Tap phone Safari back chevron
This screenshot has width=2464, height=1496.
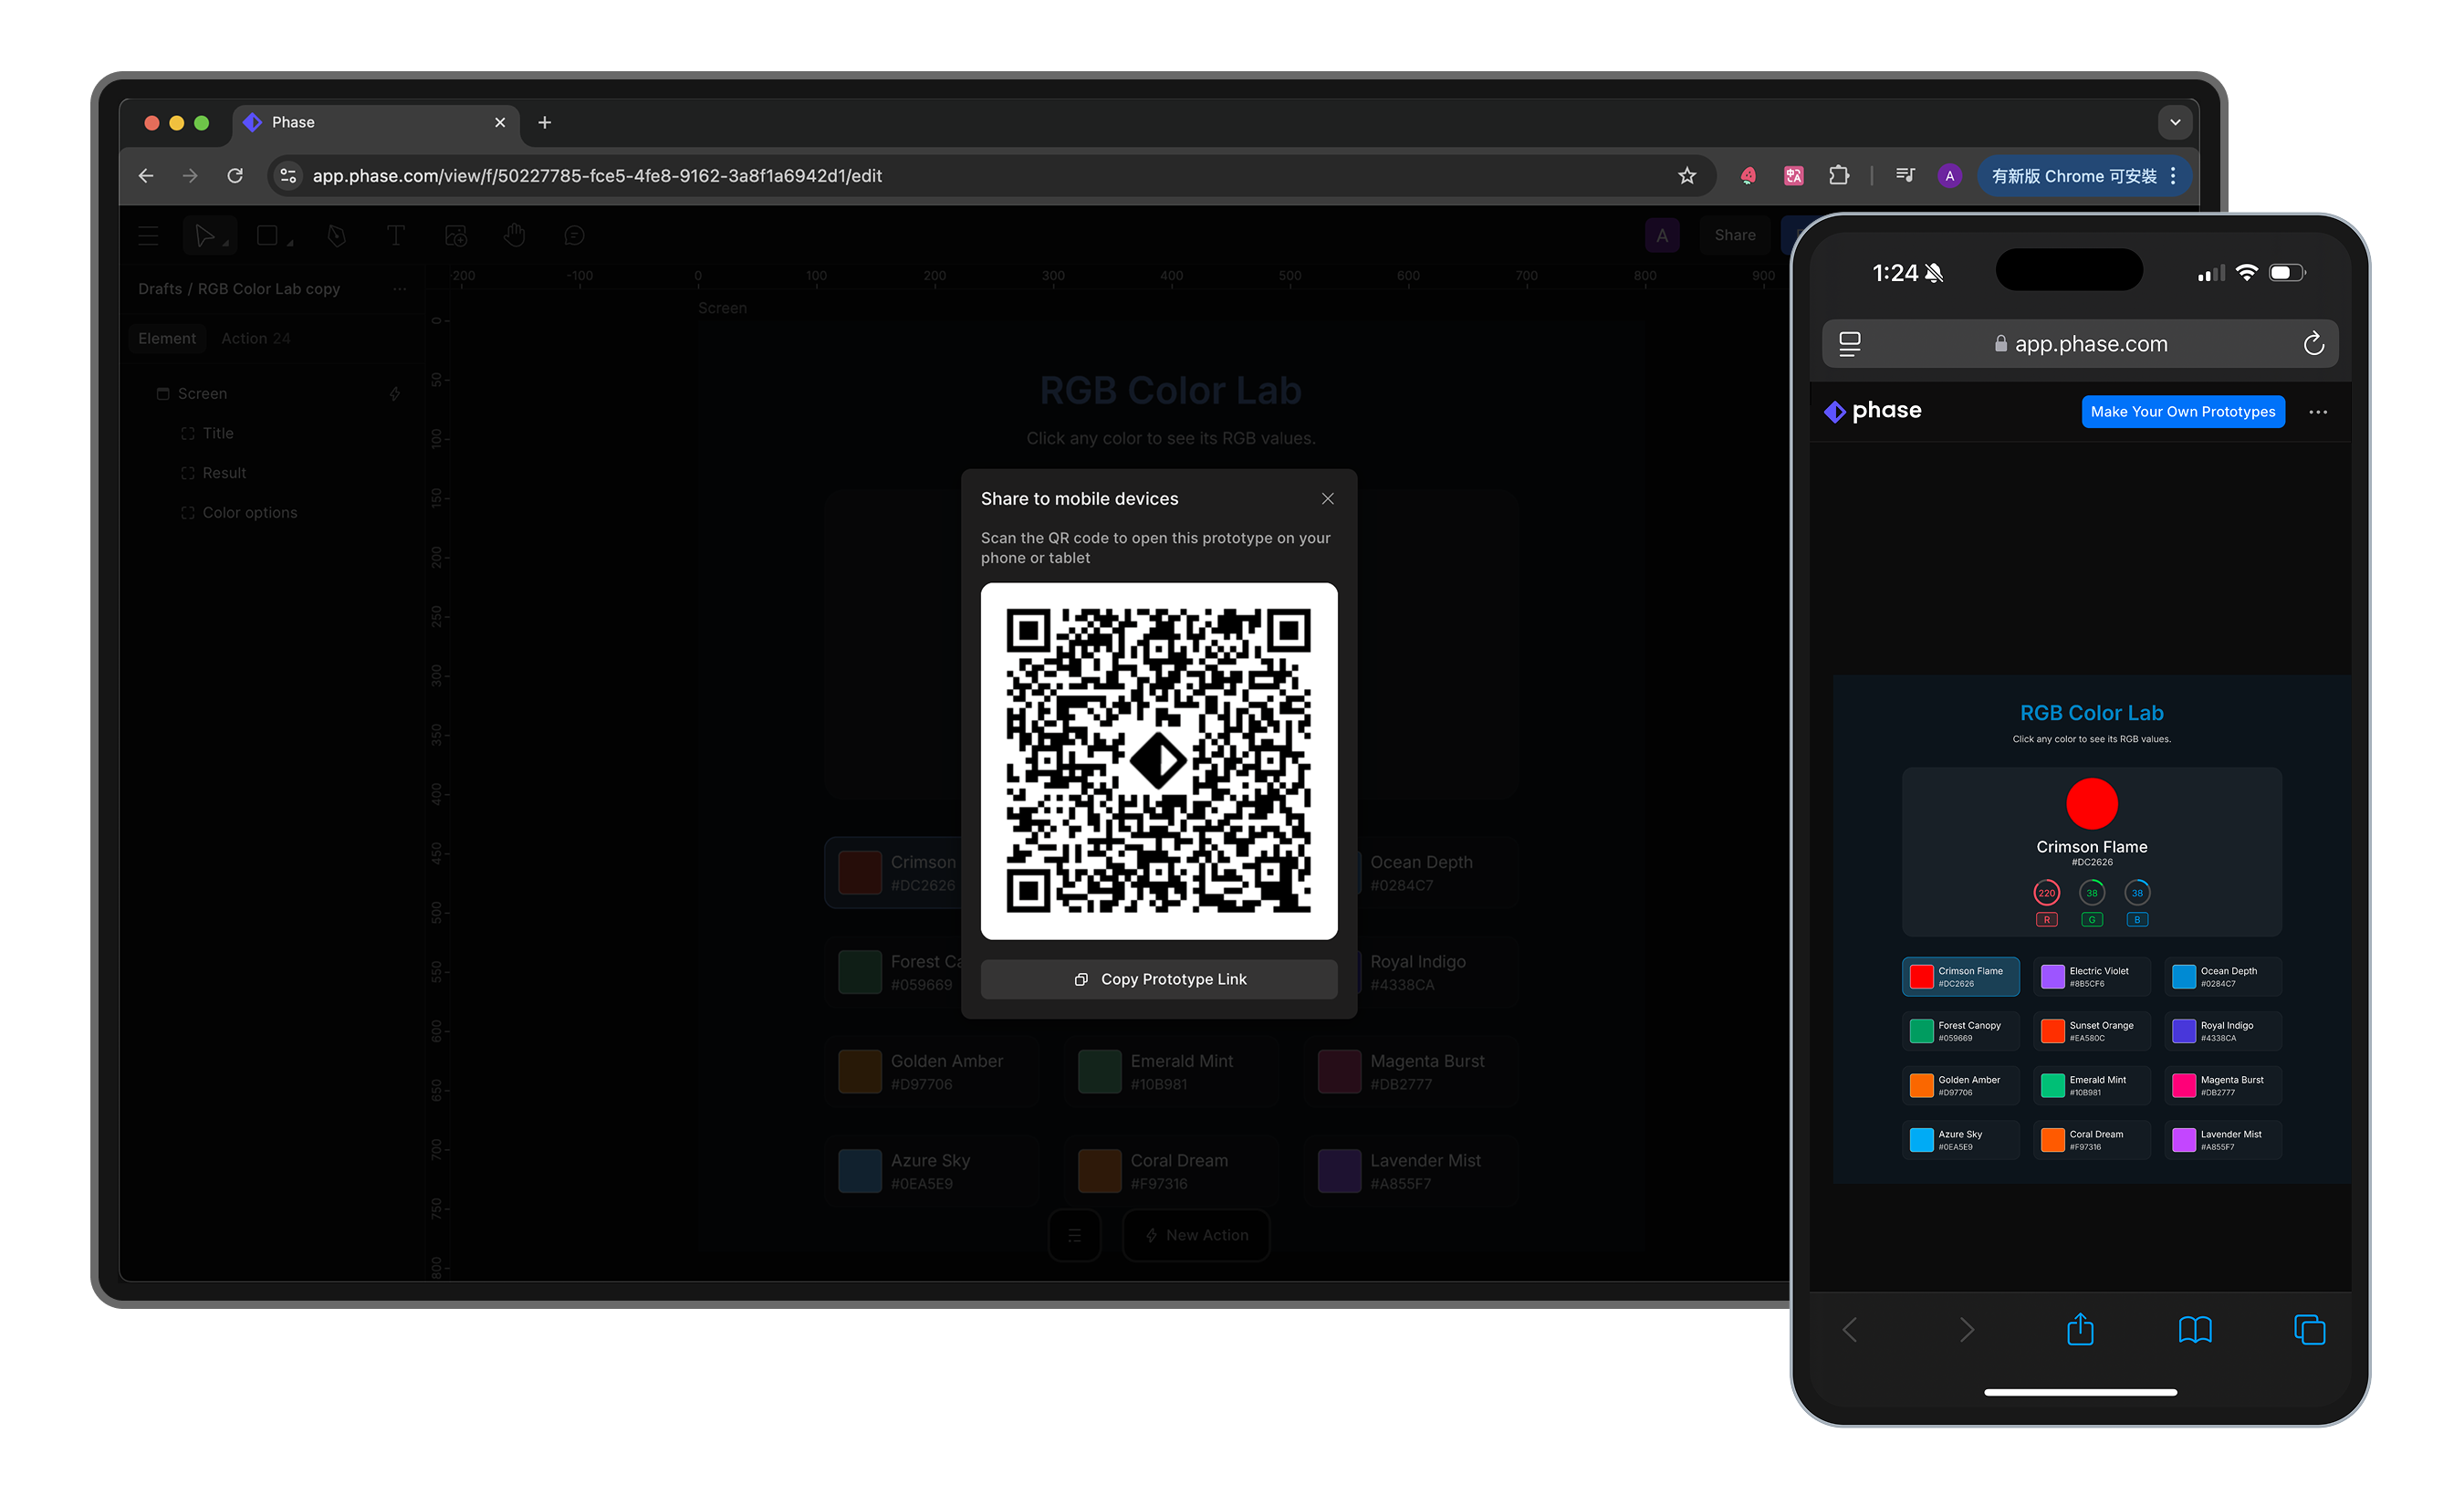click(x=1850, y=1330)
